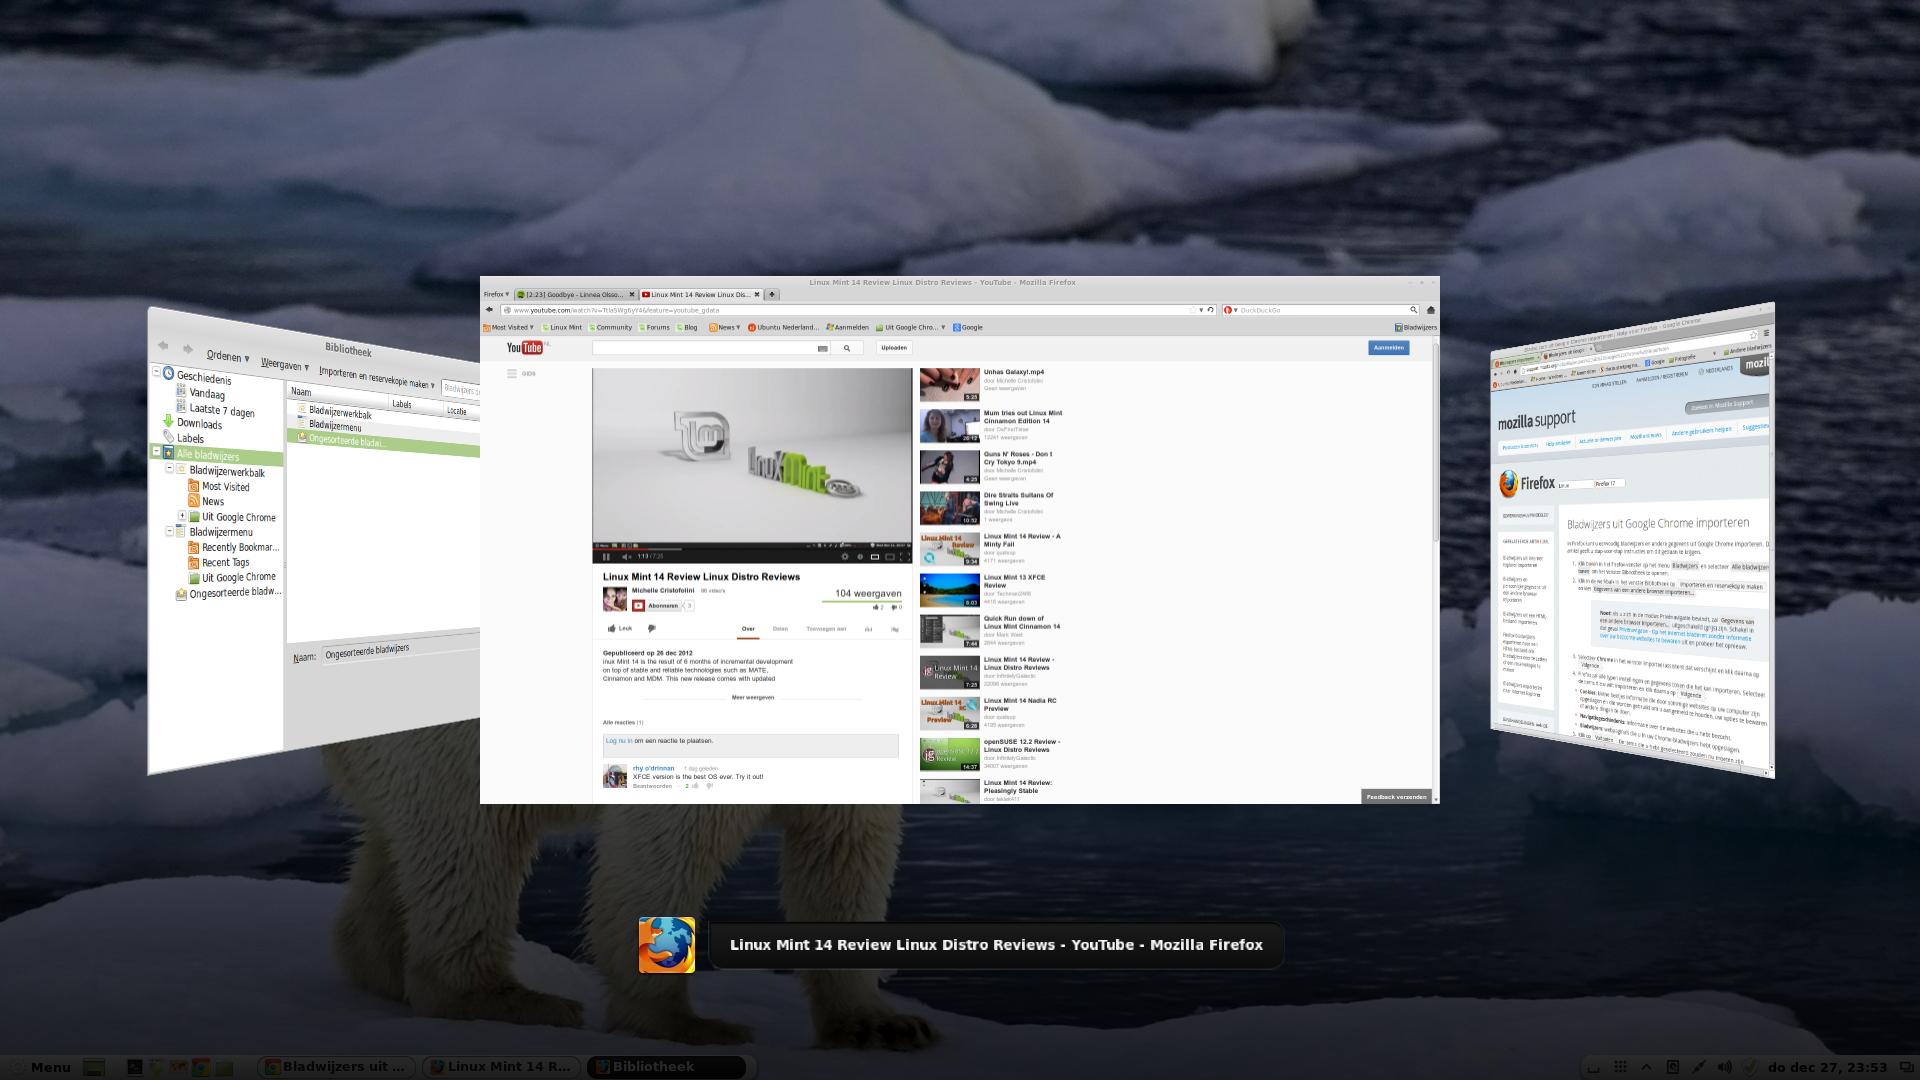The width and height of the screenshot is (1920, 1080).
Task: Click the Firefox back arrow button
Action: tap(489, 310)
